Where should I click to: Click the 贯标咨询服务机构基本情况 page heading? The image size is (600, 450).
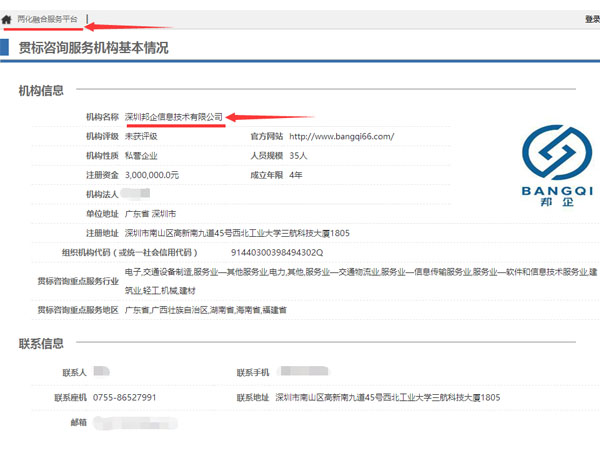(93, 48)
